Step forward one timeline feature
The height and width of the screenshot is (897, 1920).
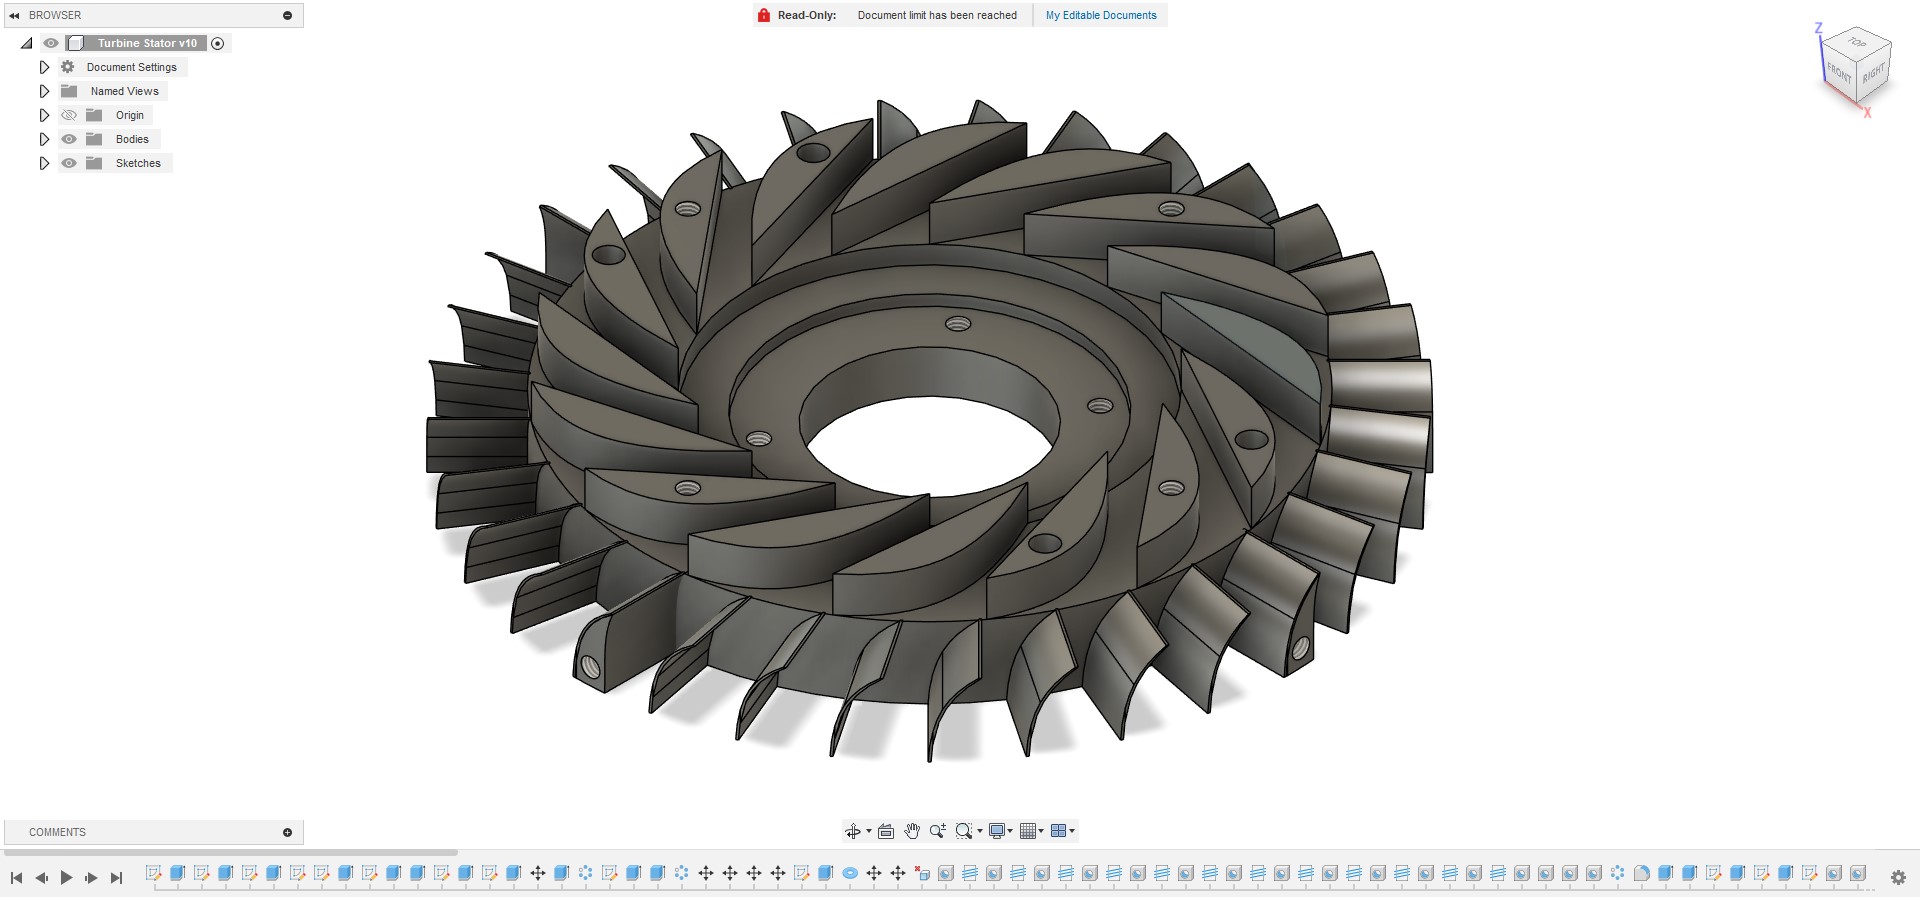91,878
